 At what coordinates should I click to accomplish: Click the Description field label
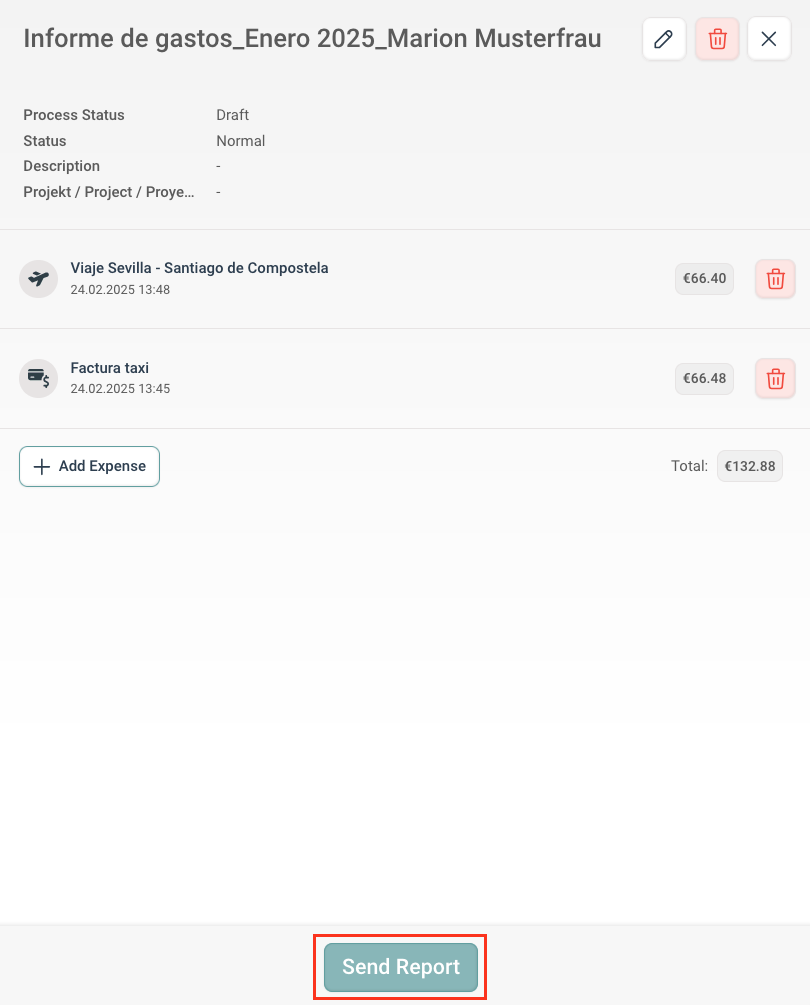pos(62,166)
